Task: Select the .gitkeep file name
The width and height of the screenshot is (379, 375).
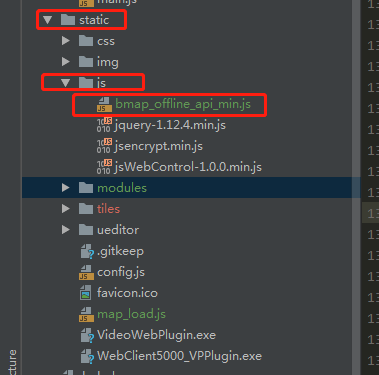Action: point(120,251)
